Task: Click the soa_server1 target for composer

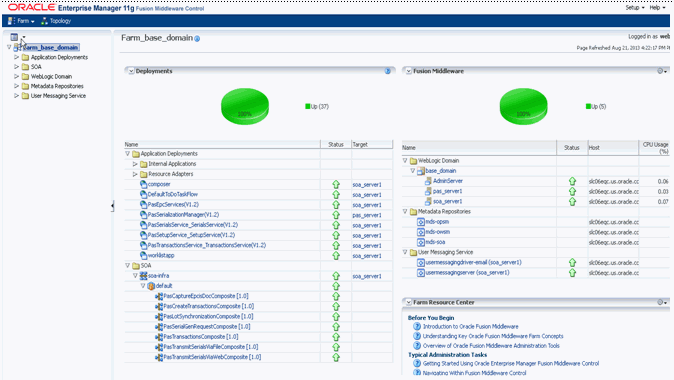Action: coord(367,184)
